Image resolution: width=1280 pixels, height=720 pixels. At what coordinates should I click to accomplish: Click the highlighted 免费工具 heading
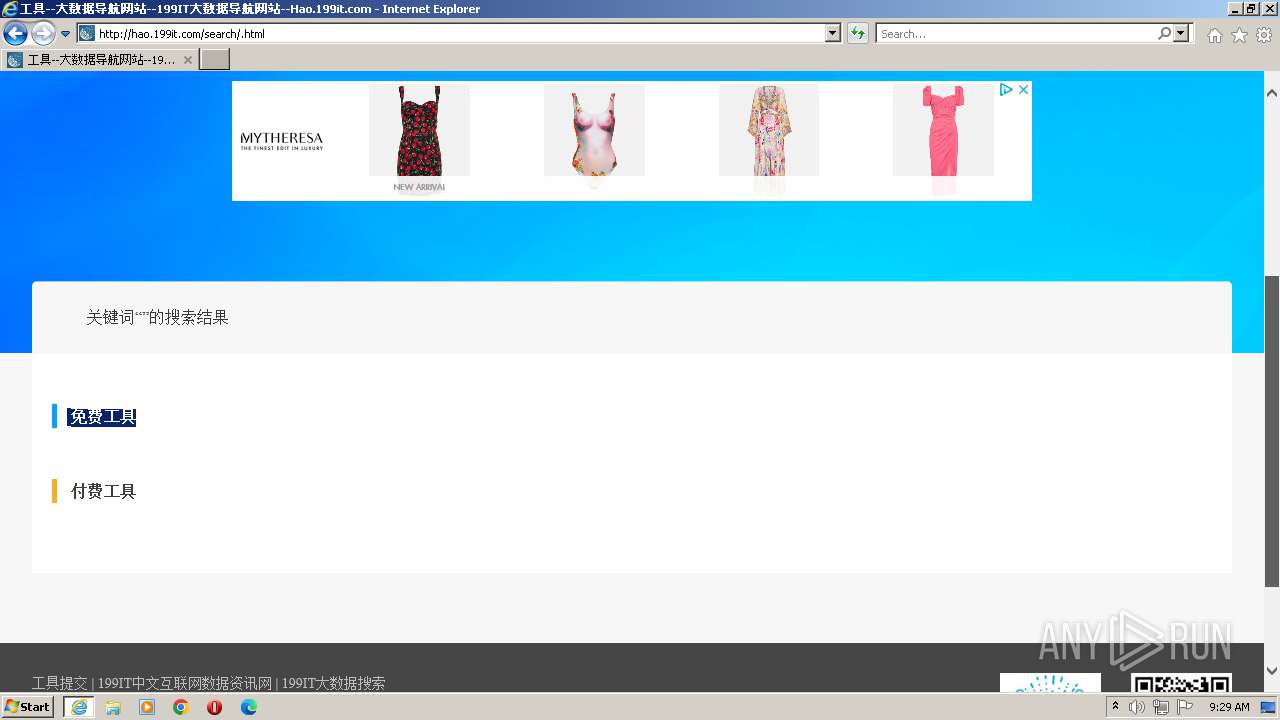(x=102, y=417)
